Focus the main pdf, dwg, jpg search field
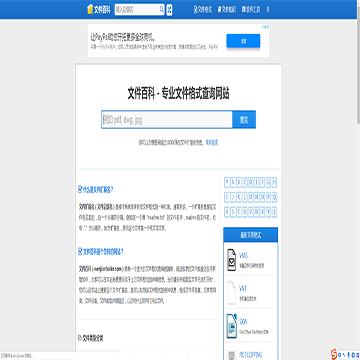Image resolution: width=360 pixels, height=360 pixels. tap(167, 119)
